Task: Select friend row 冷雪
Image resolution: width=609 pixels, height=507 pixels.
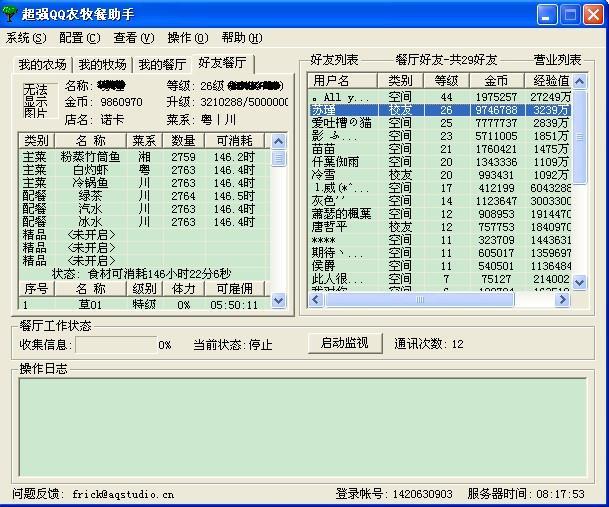Action: pyautogui.click(x=440, y=175)
